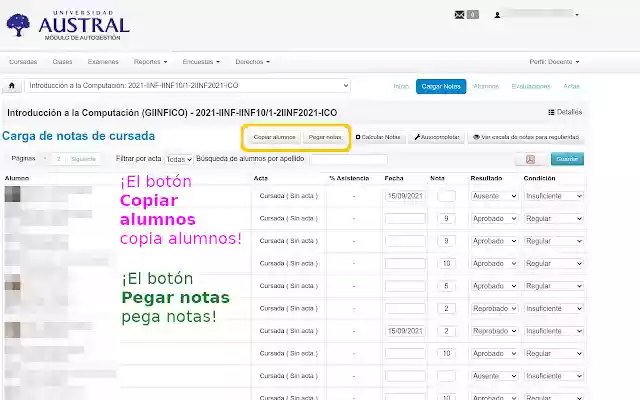640x400 pixels.
Task: Click the Carga de notas de cursada heading
Action: point(78,136)
